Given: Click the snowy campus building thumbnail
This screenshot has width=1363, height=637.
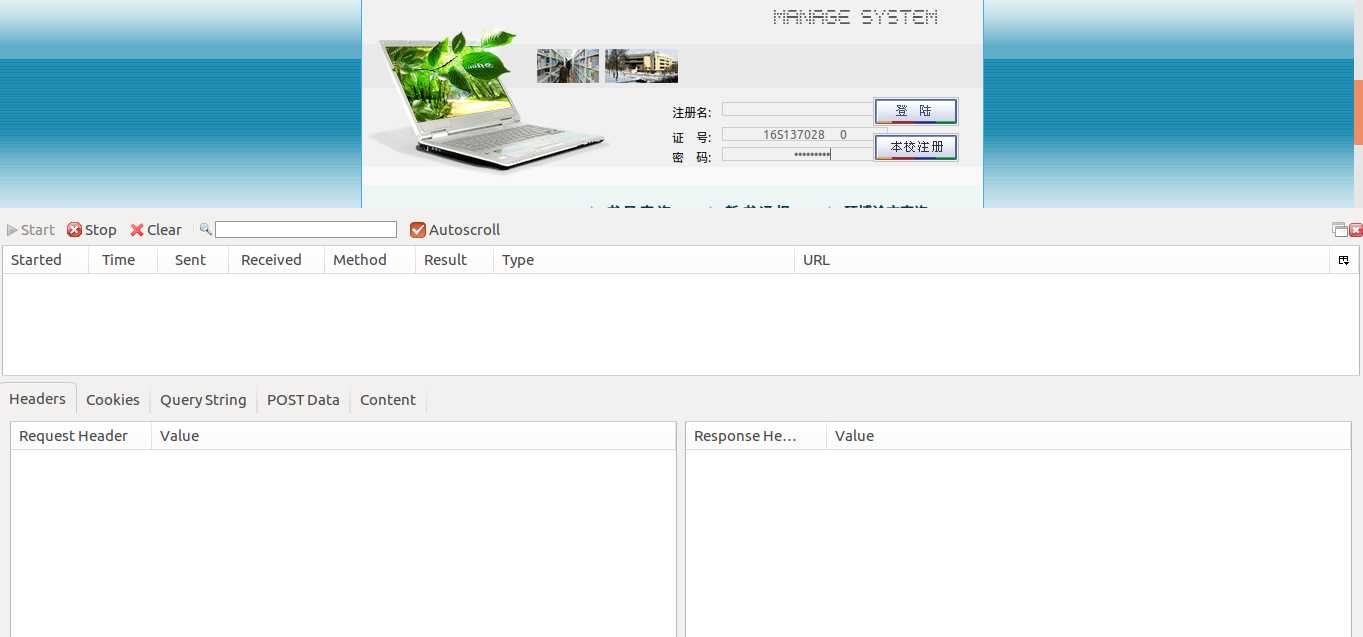Looking at the screenshot, I should (x=641, y=66).
